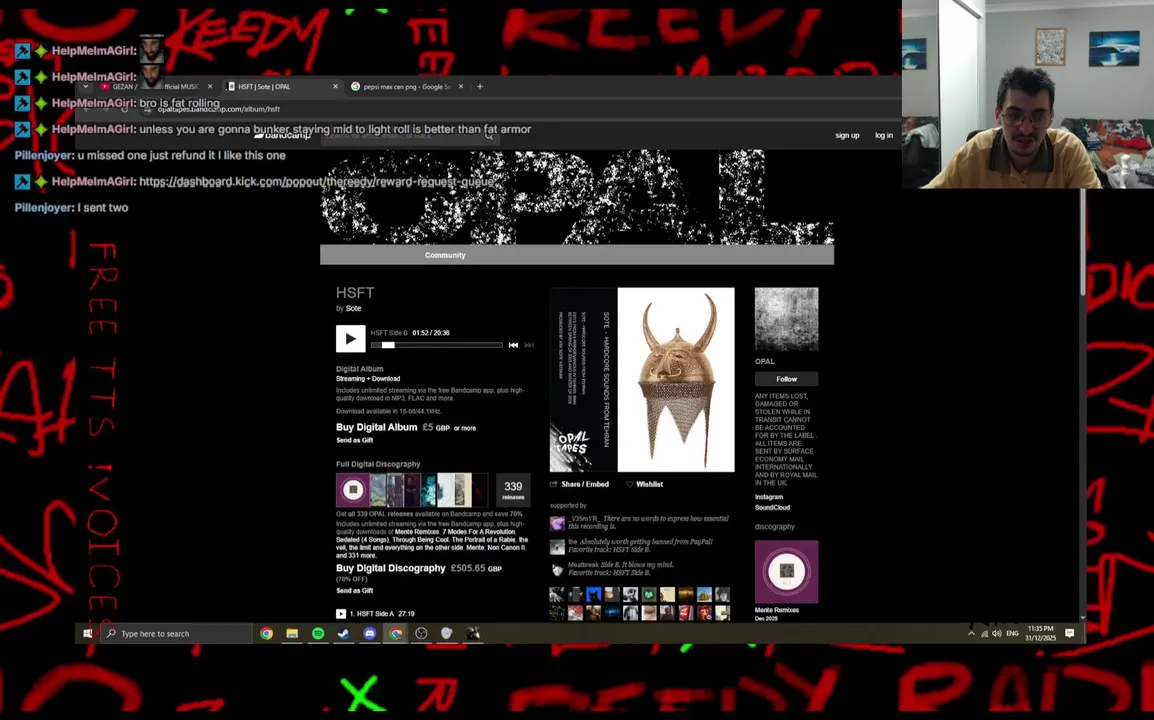Click the taskbar search box

[177, 633]
